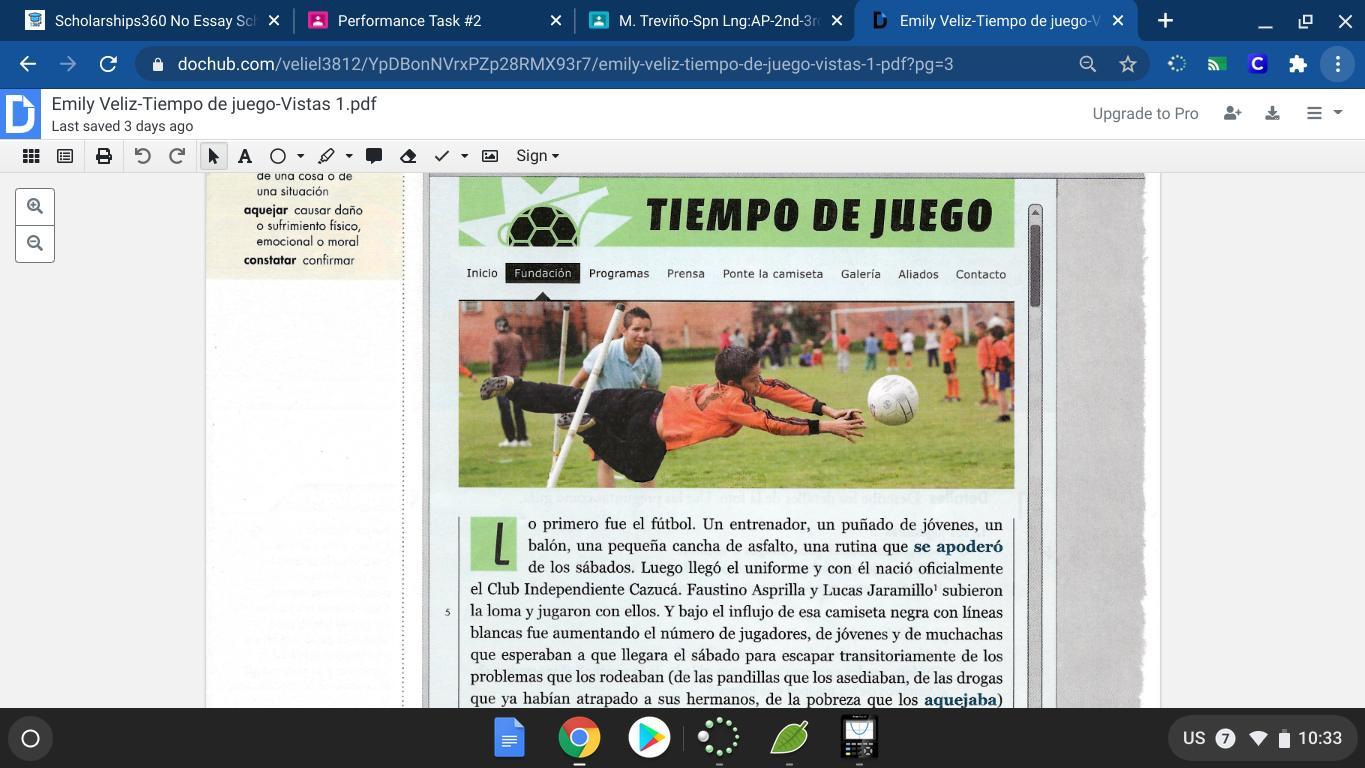Viewport: 1365px width, 768px height.
Task: Click the Fundación menu item in document
Action: (542, 273)
